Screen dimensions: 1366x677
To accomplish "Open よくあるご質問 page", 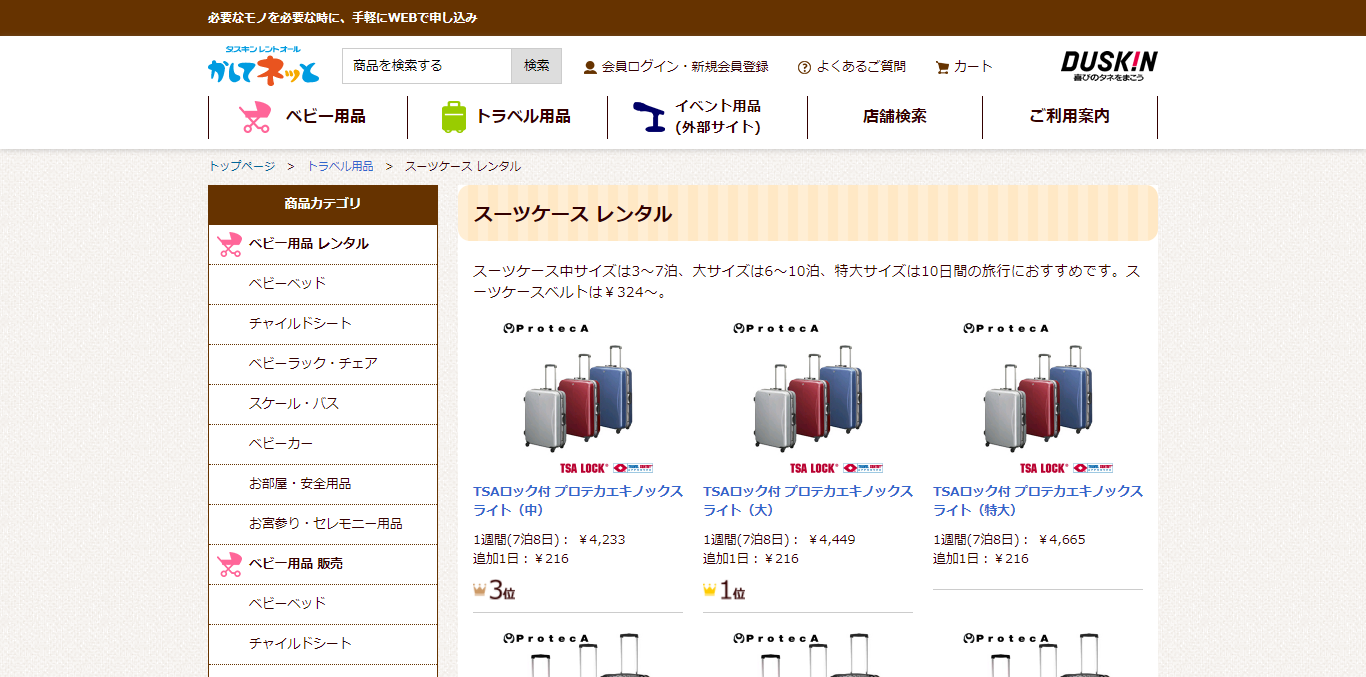I will [x=861, y=67].
